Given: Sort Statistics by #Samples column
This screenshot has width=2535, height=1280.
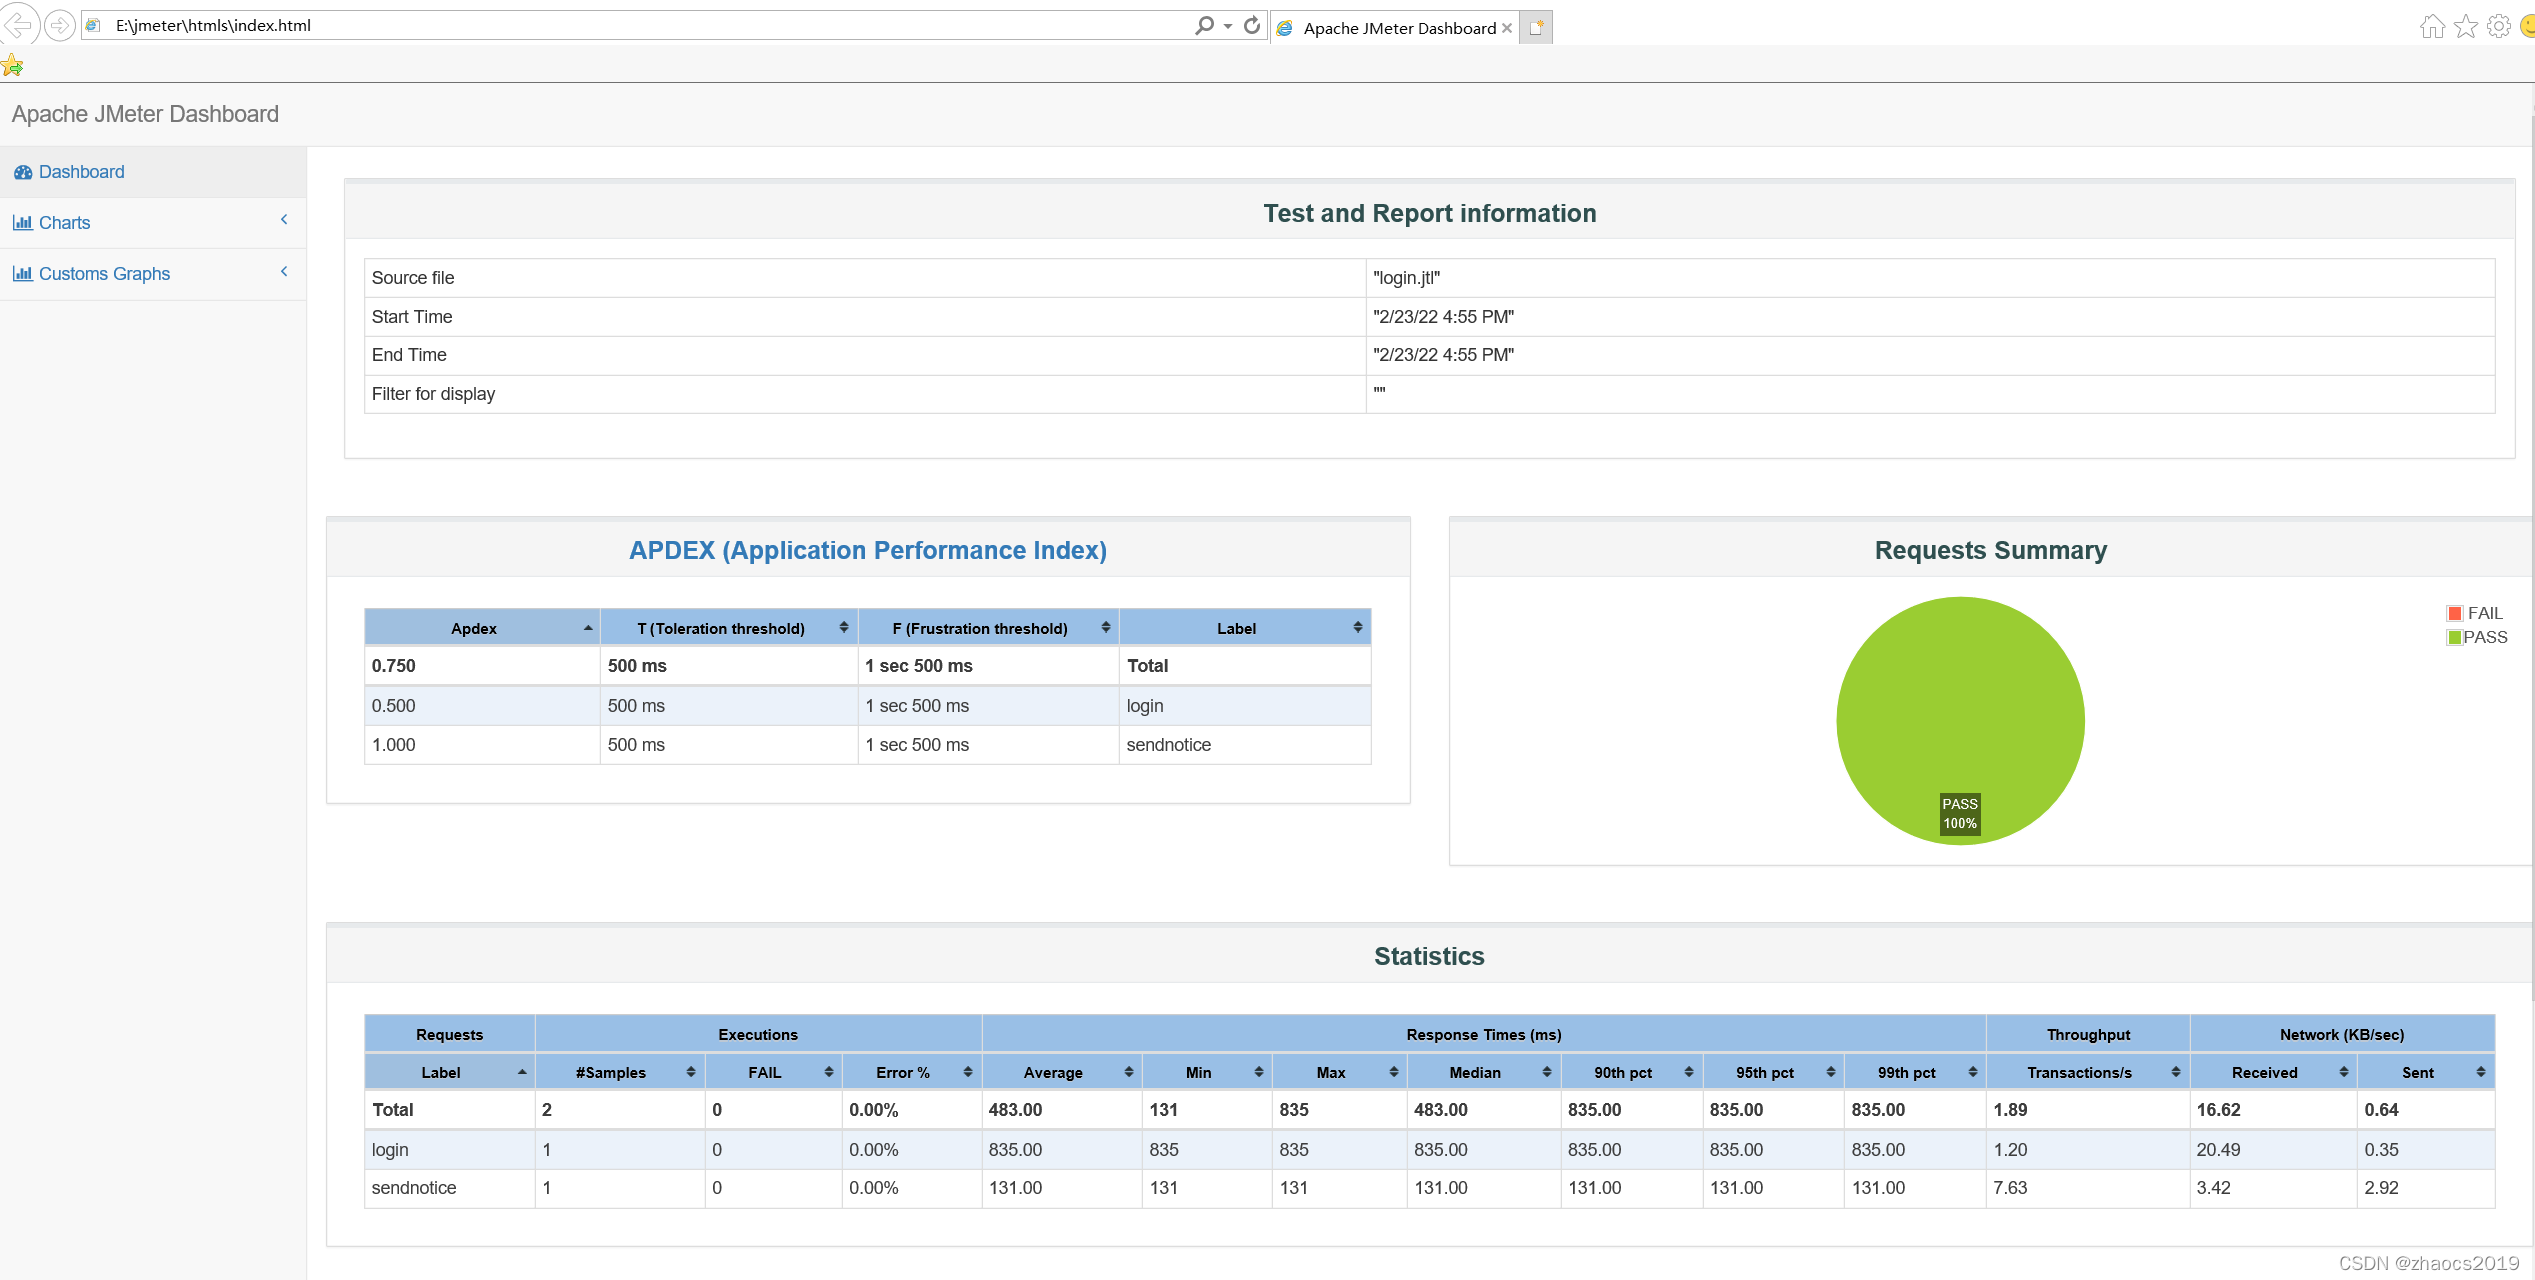Looking at the screenshot, I should pos(620,1072).
